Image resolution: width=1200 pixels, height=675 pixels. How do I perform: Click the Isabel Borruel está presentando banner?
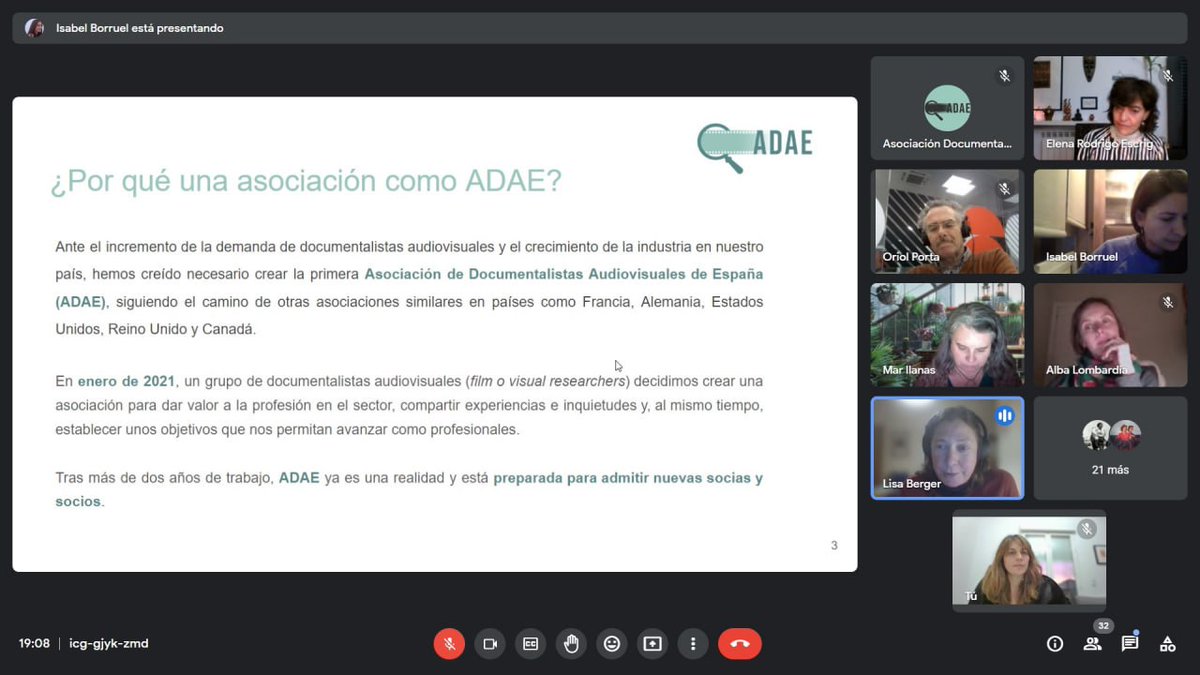tap(599, 28)
